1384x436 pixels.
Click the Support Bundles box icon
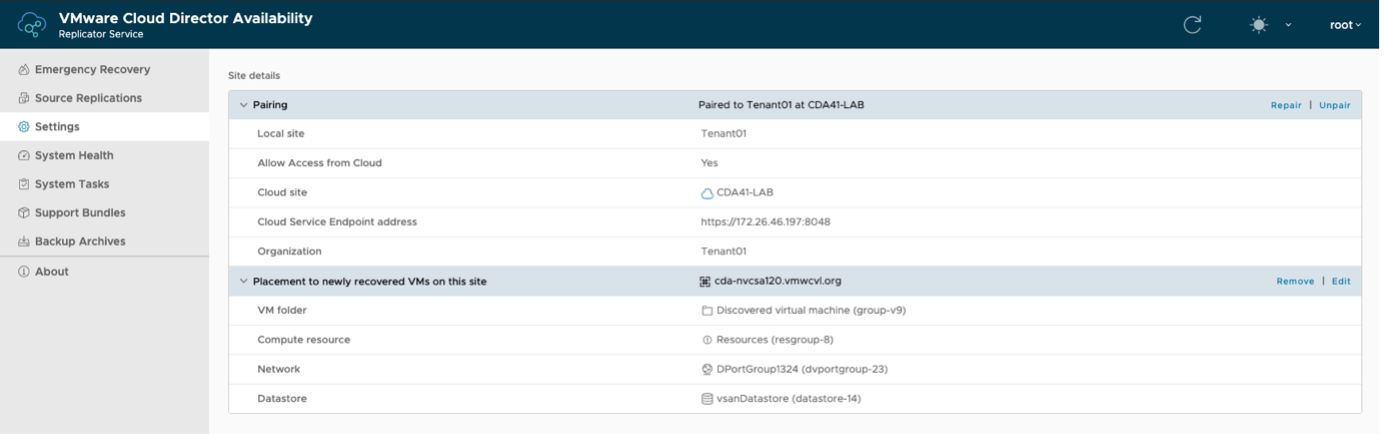[24, 213]
